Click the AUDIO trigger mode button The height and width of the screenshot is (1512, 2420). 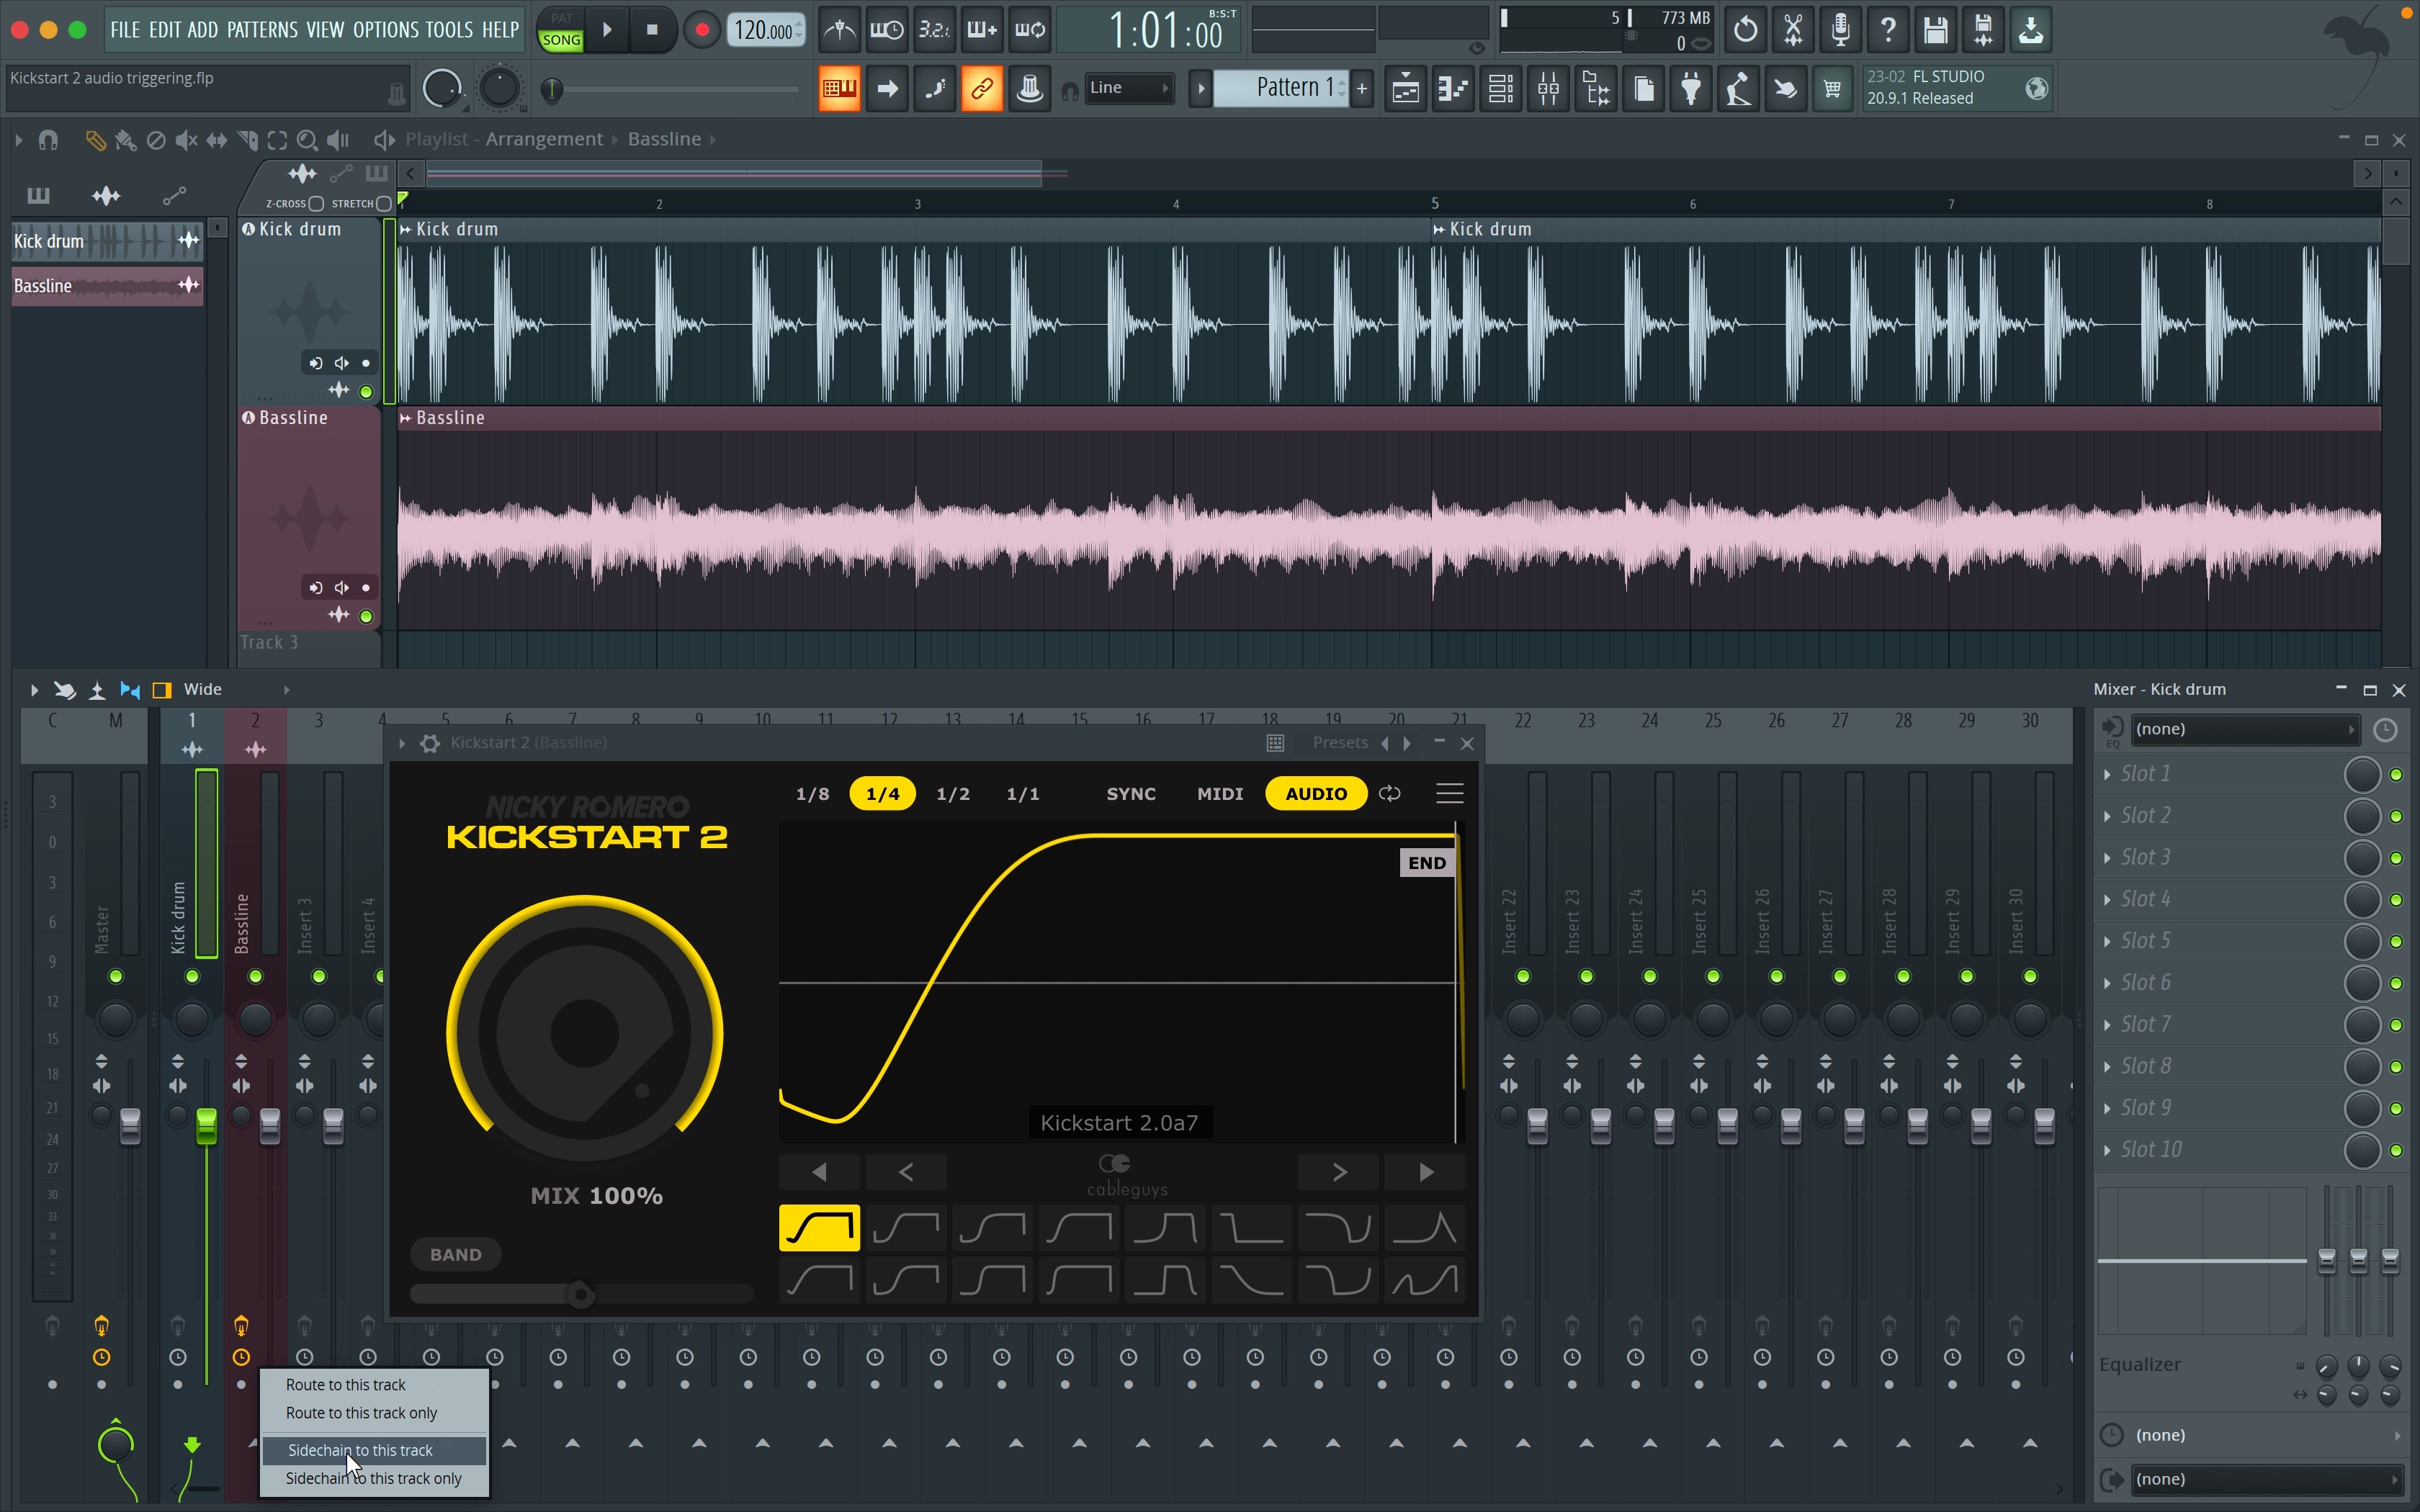pos(1316,794)
